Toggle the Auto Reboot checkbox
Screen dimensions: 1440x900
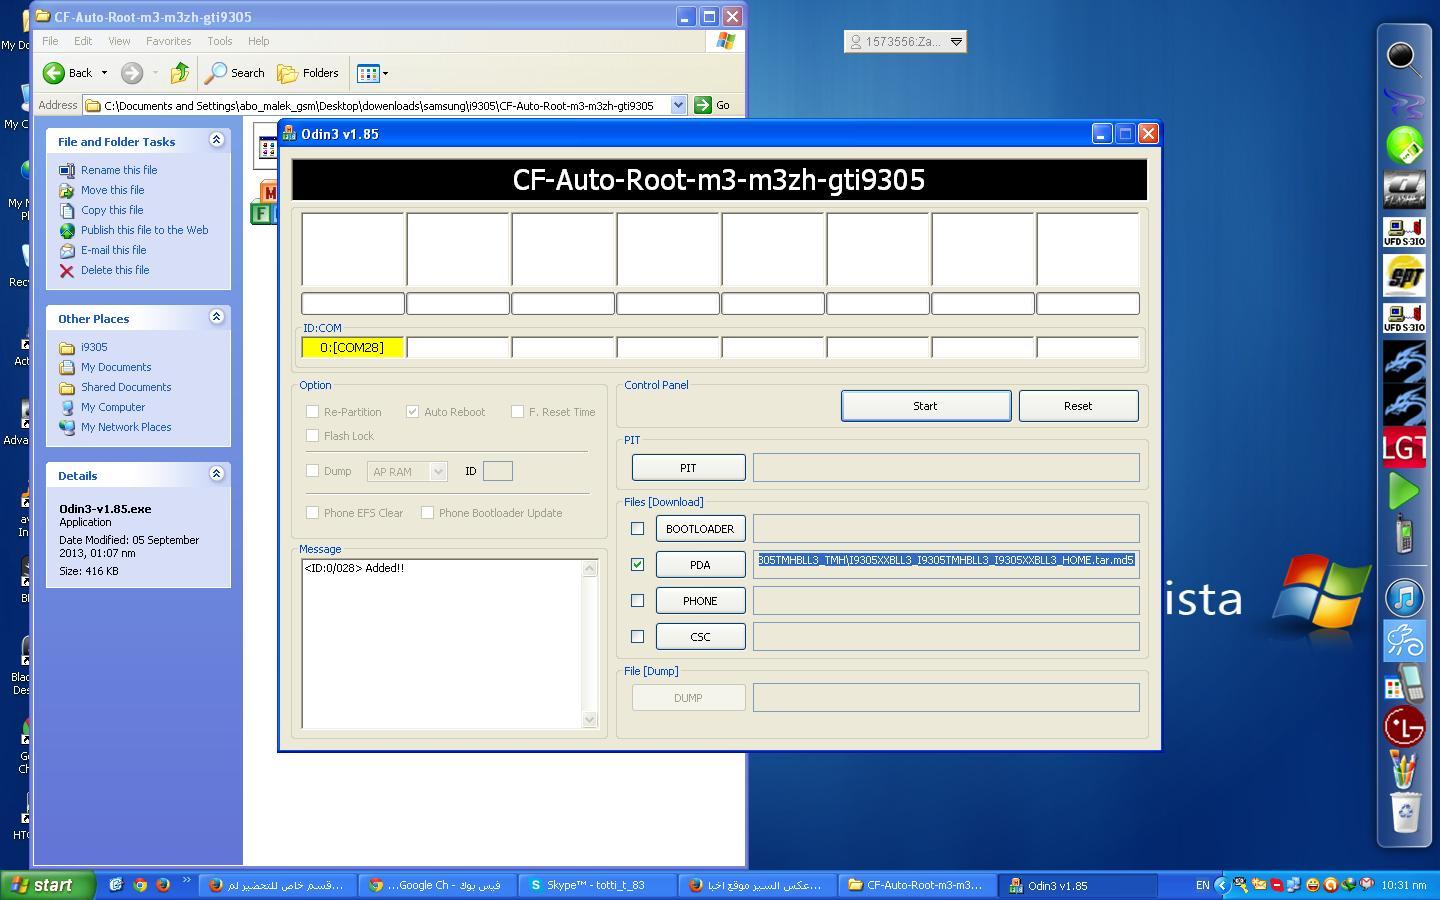413,412
